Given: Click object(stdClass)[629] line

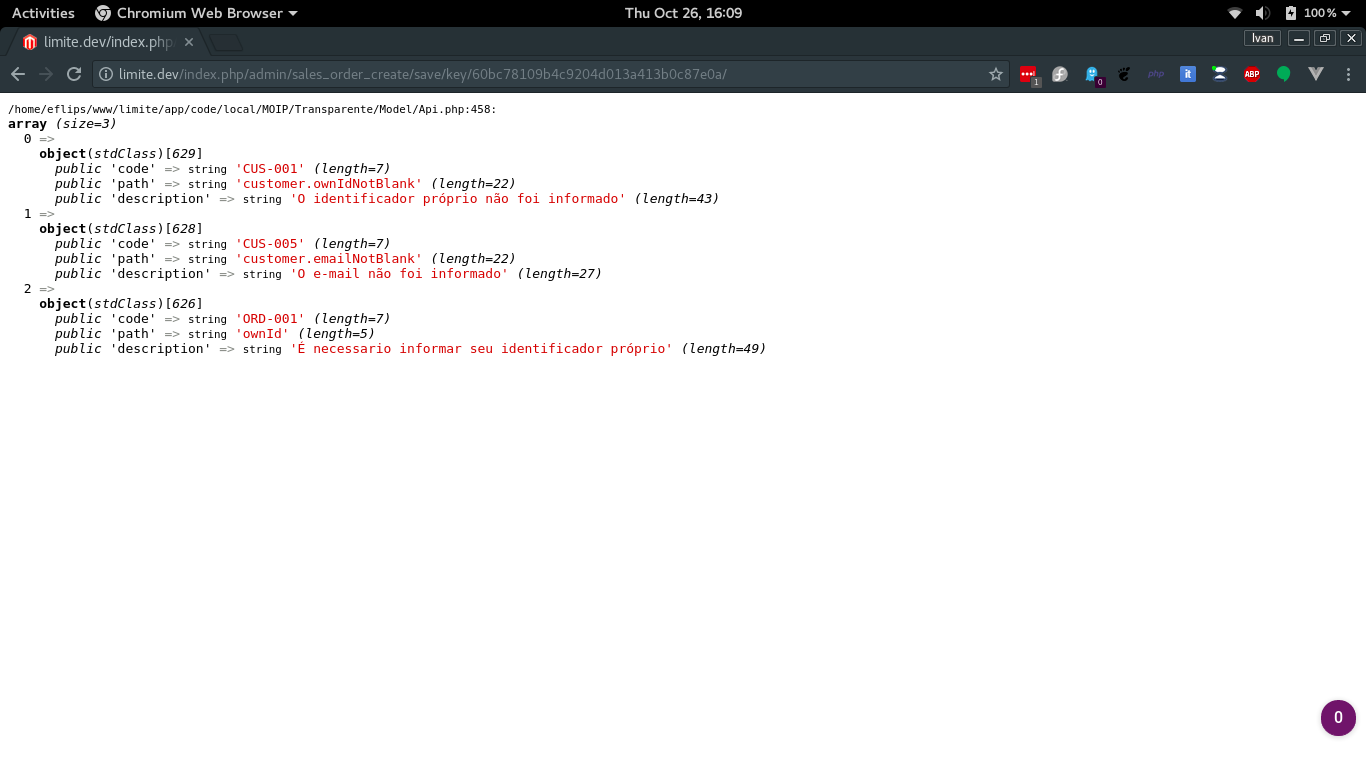Looking at the screenshot, I should click(x=121, y=154).
